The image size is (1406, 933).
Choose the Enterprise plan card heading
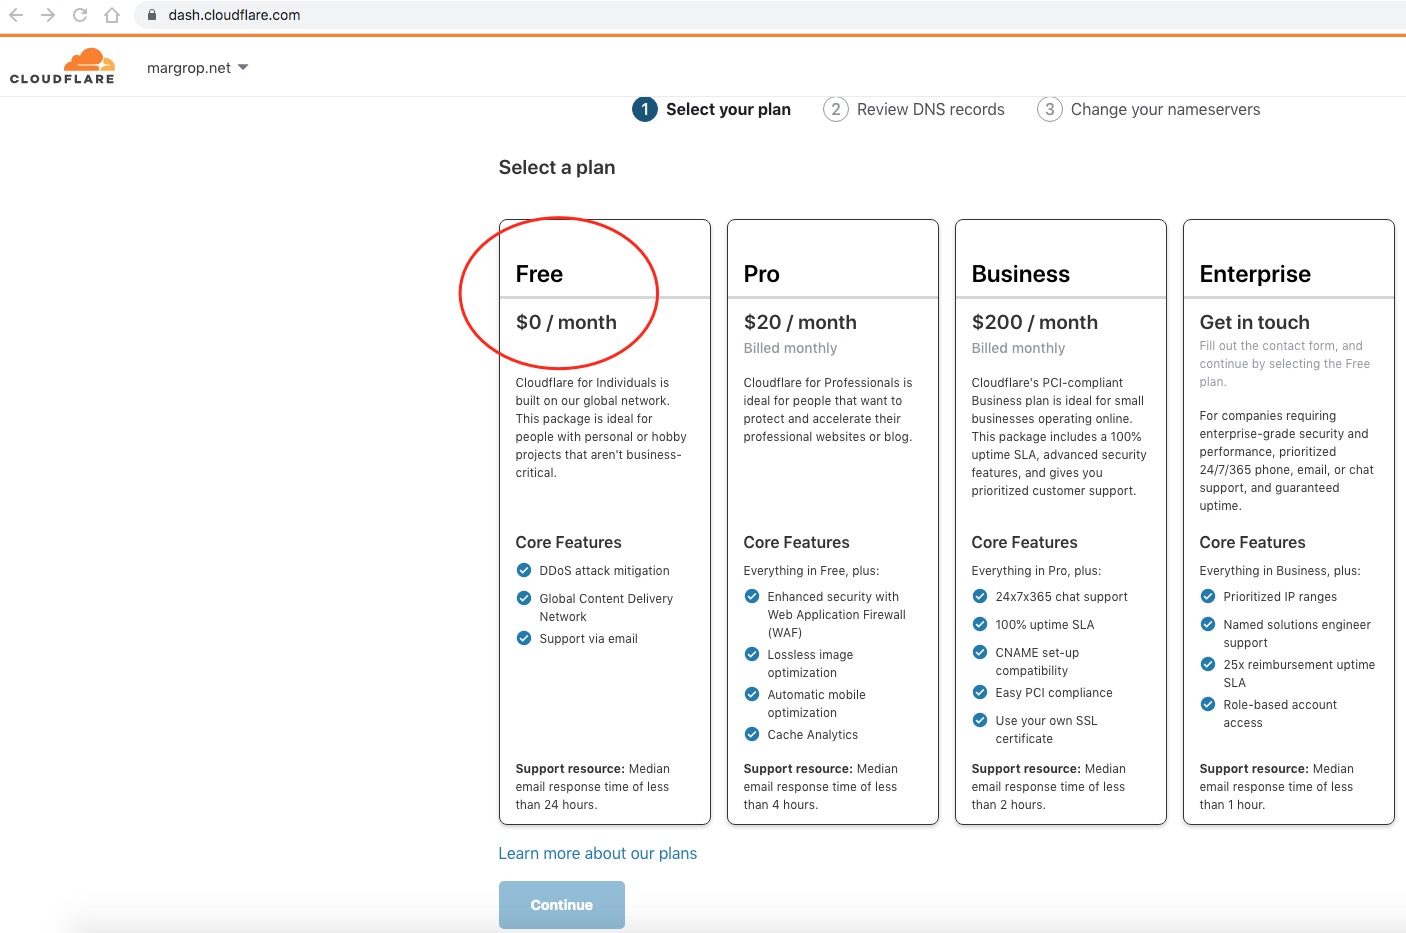[1255, 274]
